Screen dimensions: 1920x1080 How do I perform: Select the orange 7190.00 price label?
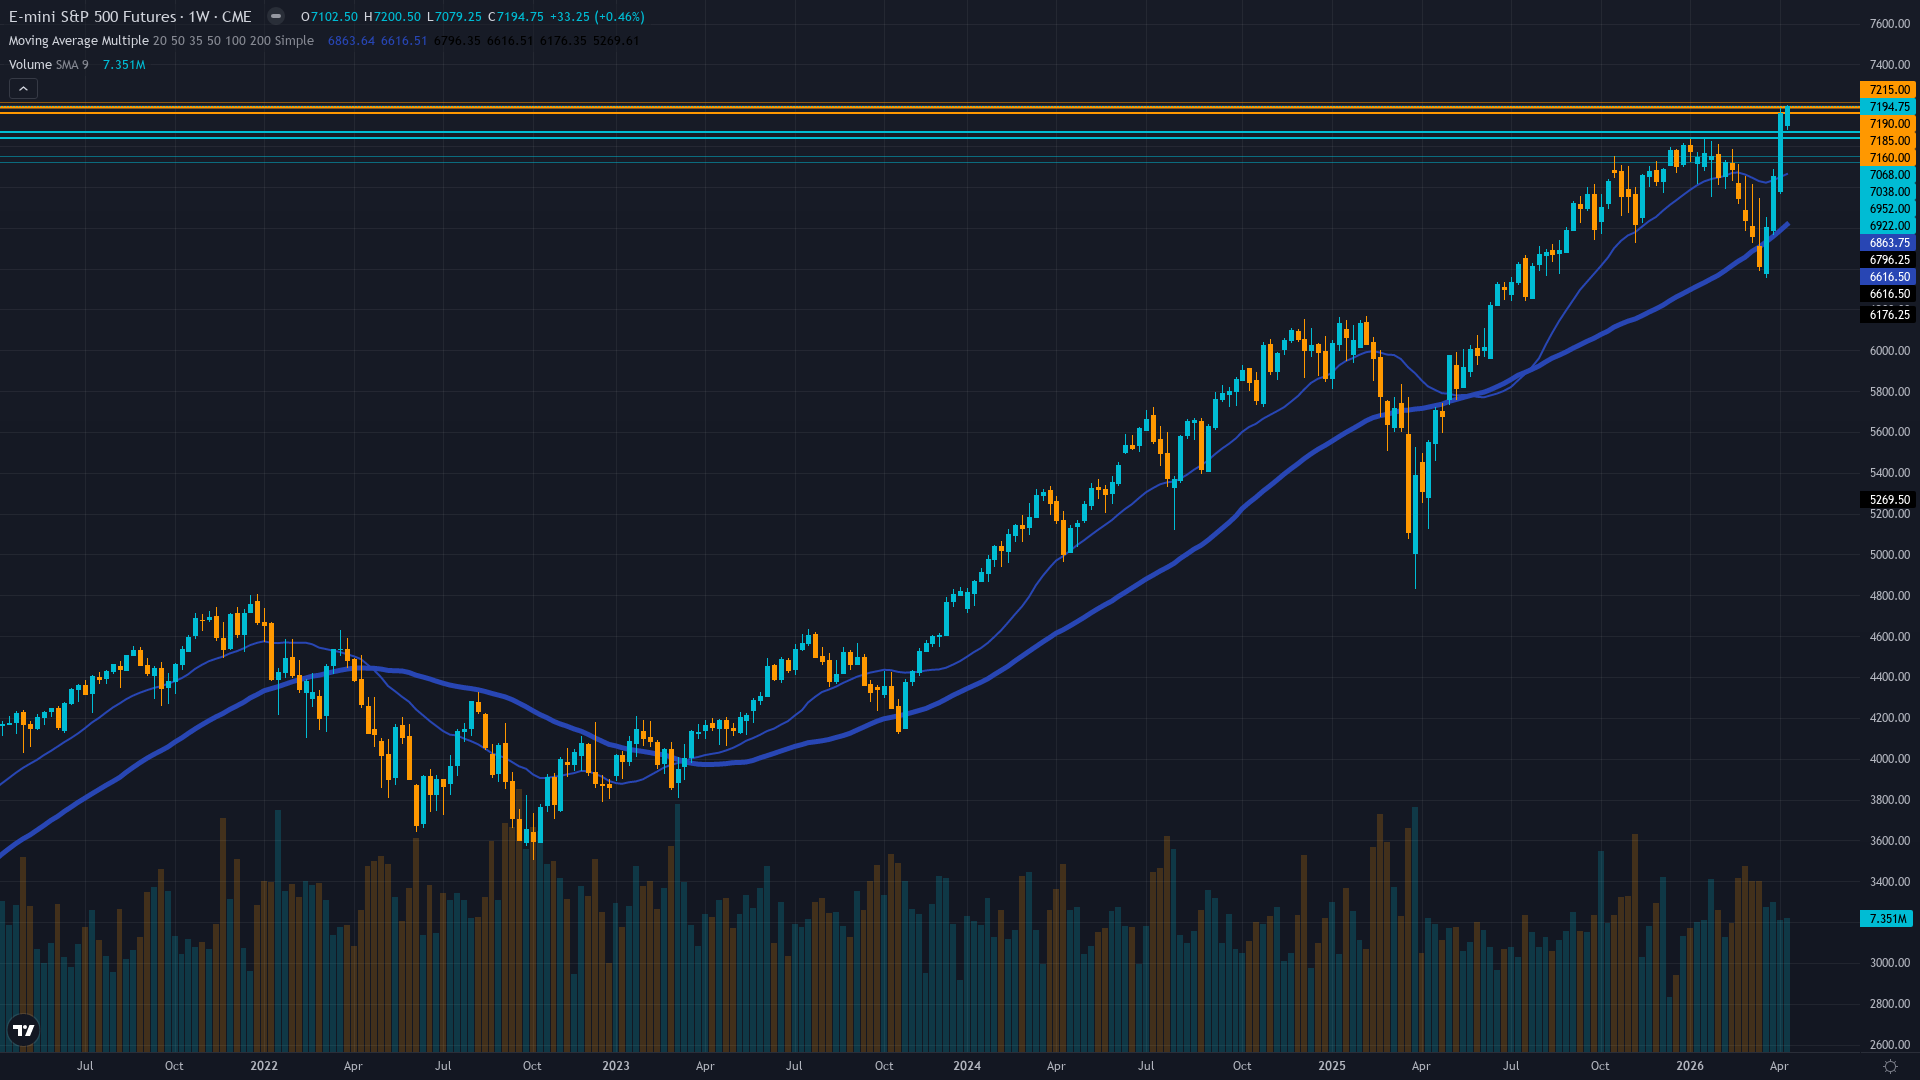(1887, 124)
